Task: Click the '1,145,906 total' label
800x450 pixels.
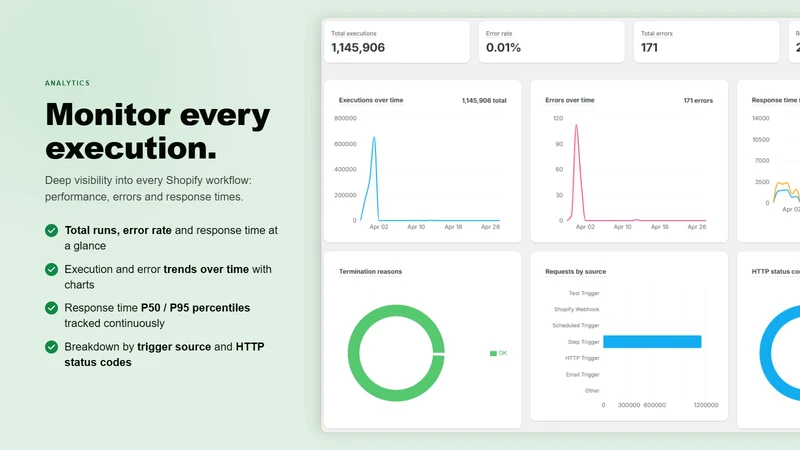Action: click(484, 101)
